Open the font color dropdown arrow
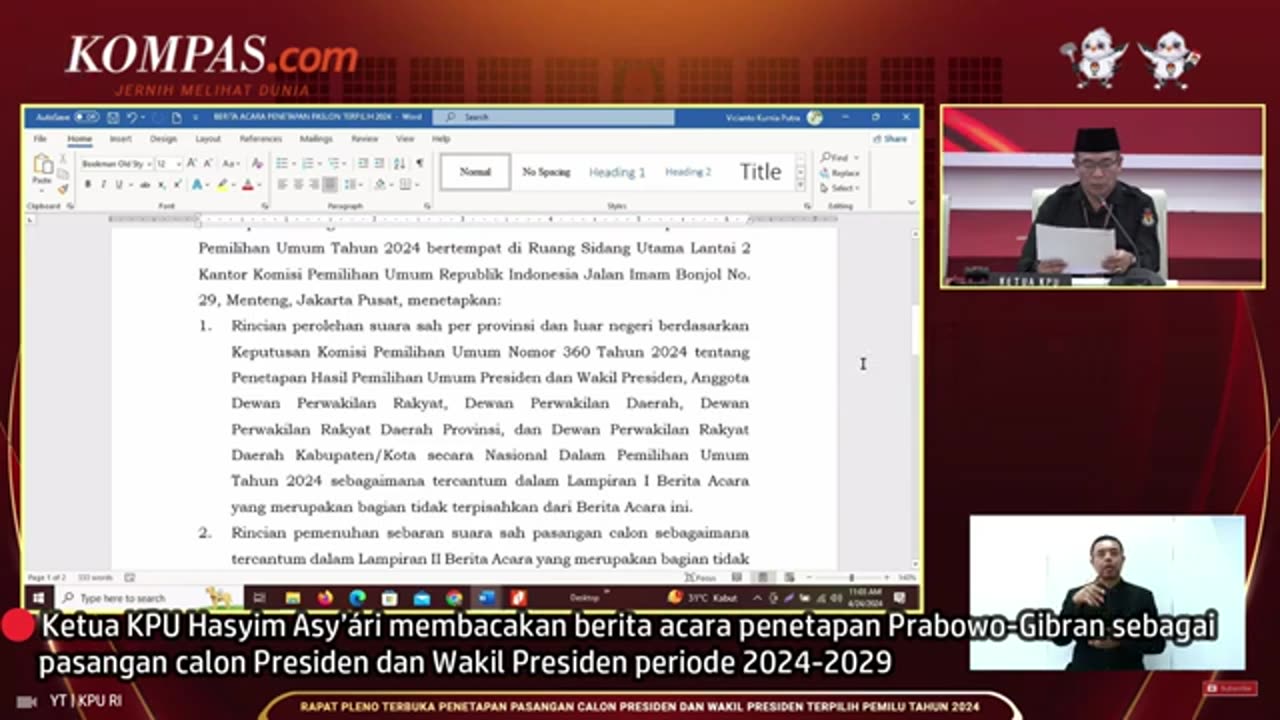1280x720 pixels. [x=260, y=185]
